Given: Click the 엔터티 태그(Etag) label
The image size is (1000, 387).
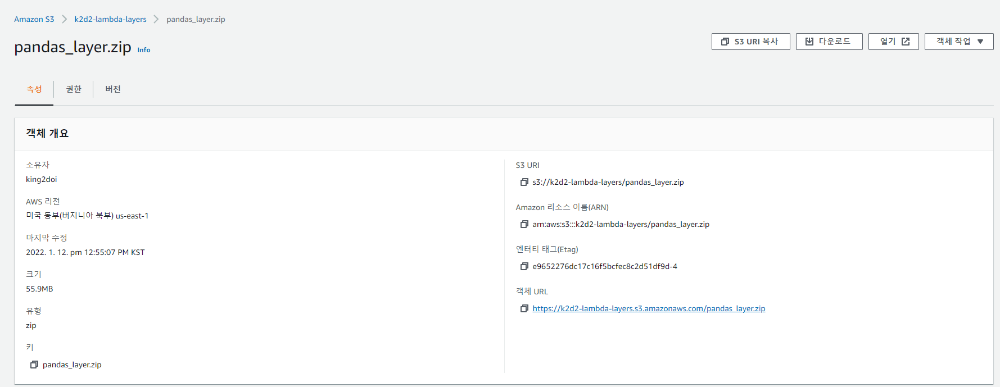Looking at the screenshot, I should click(547, 250).
